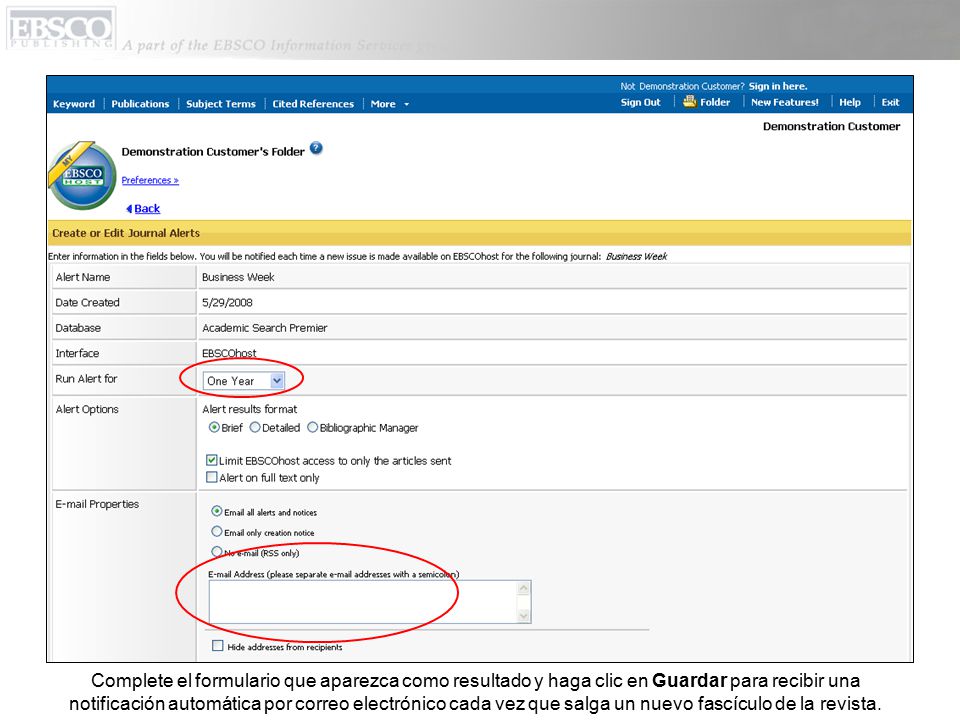The image size is (960, 720).
Task: Open the Help link
Action: [x=850, y=102]
